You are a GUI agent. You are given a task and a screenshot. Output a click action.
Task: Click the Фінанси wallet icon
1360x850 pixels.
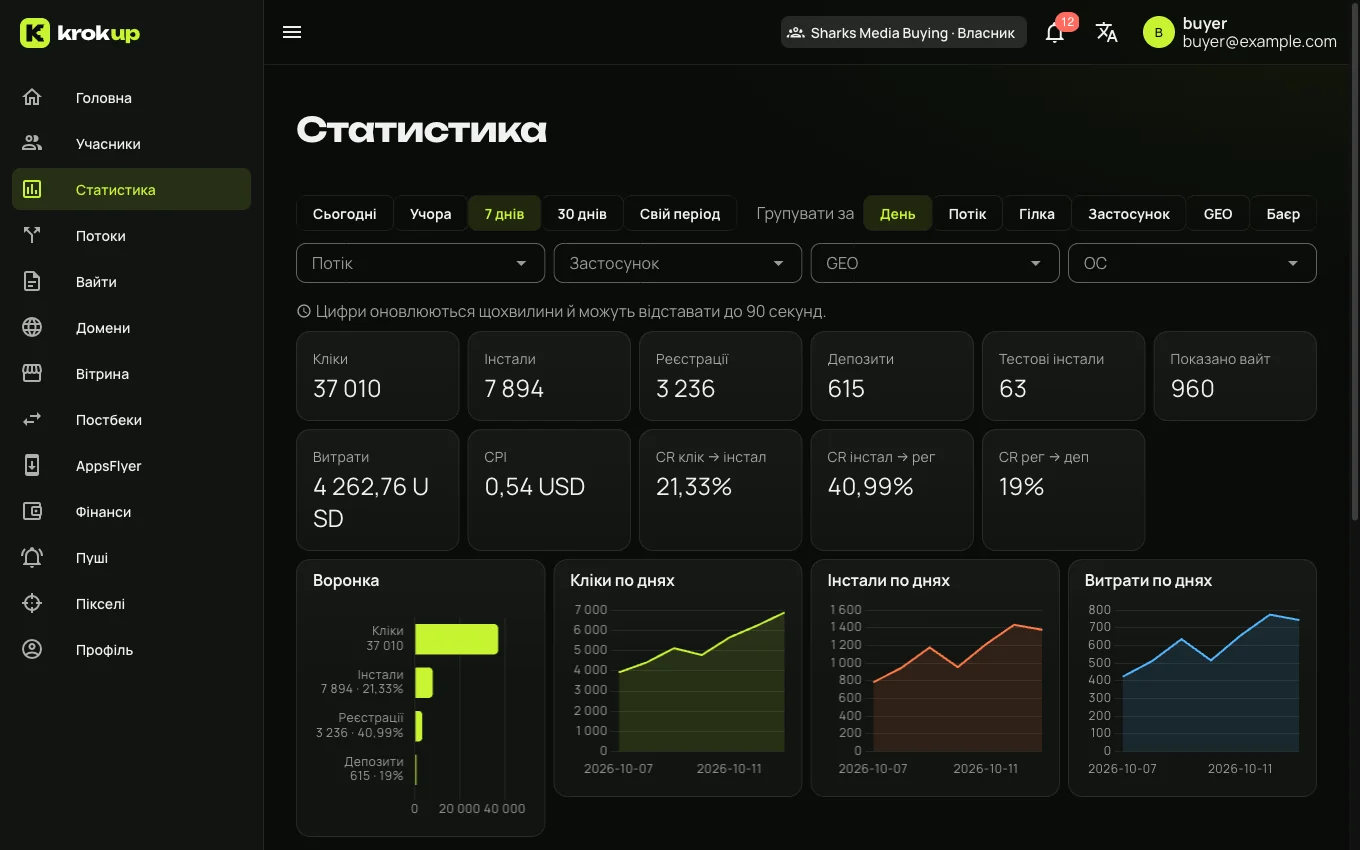[32, 512]
